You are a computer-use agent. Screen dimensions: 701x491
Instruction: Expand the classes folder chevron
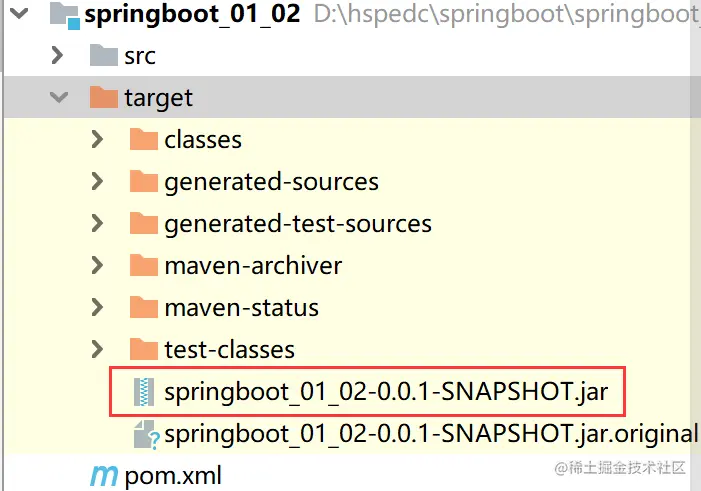pyautogui.click(x=97, y=139)
